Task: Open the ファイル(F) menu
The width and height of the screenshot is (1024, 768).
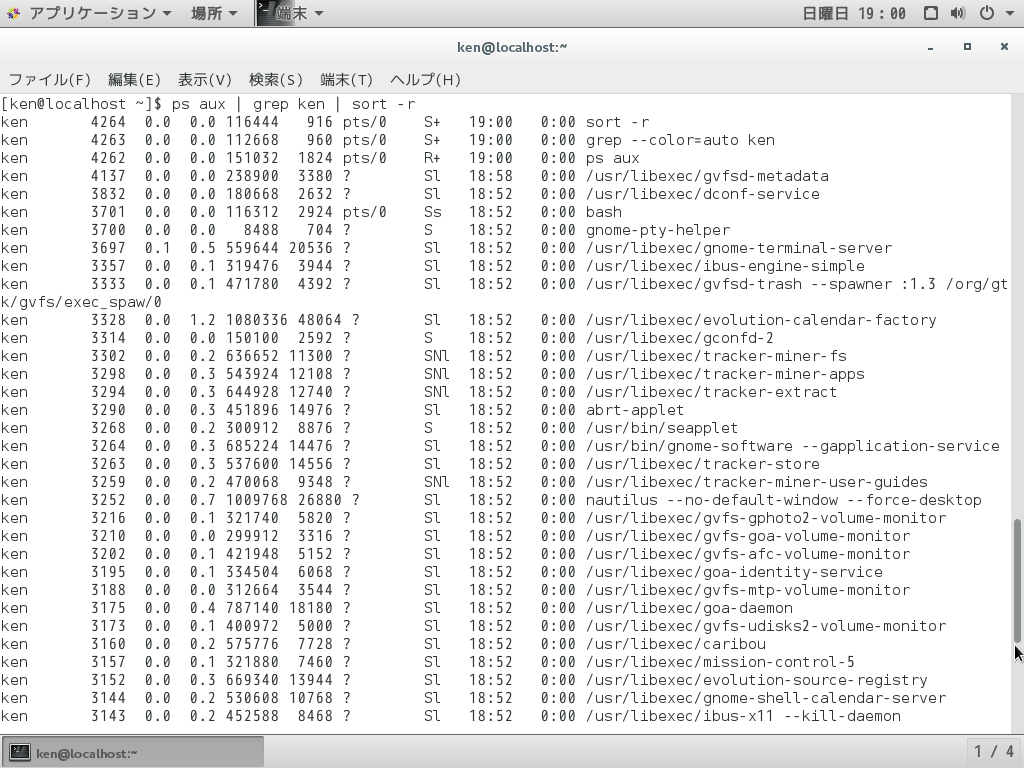Action: pyautogui.click(x=50, y=80)
